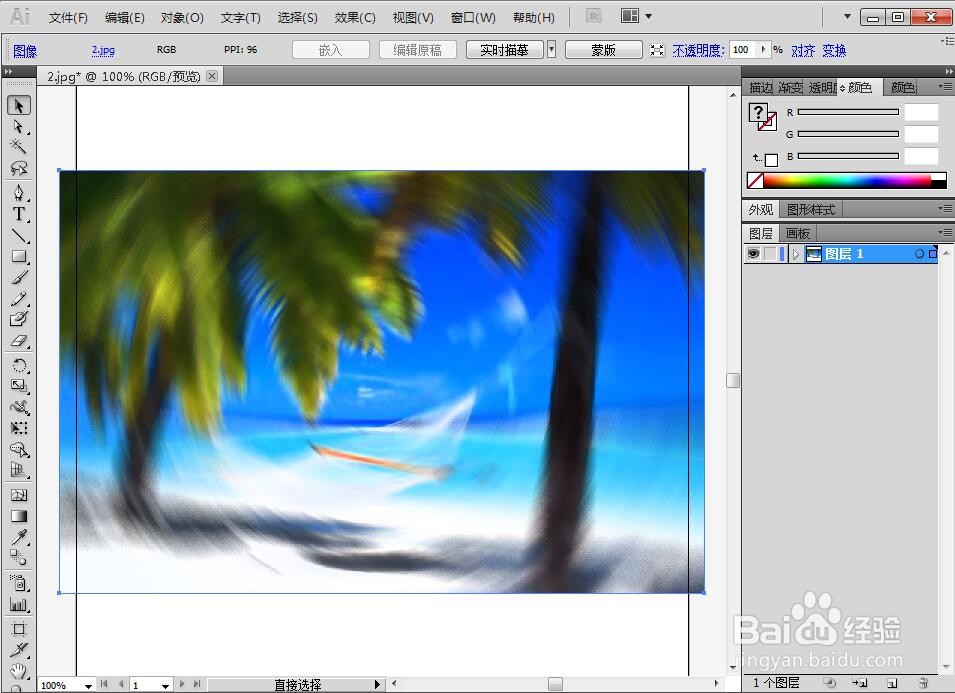Click the 2.jpg linked file link

[104, 51]
